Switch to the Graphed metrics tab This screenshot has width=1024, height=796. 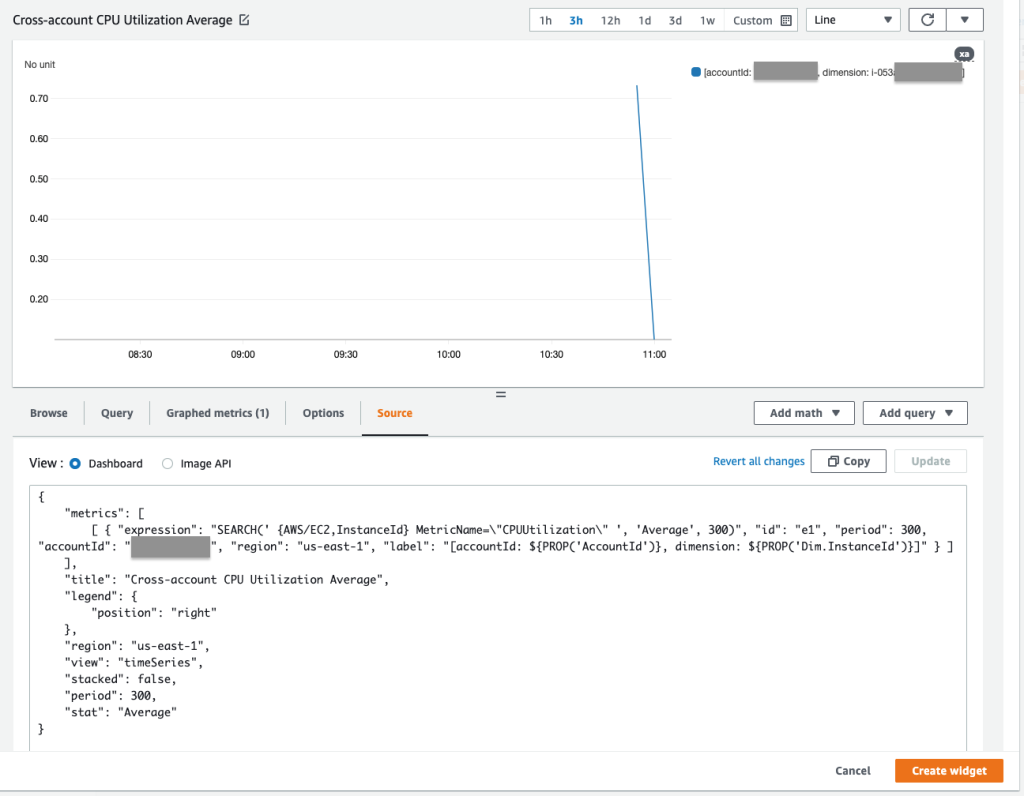217,412
